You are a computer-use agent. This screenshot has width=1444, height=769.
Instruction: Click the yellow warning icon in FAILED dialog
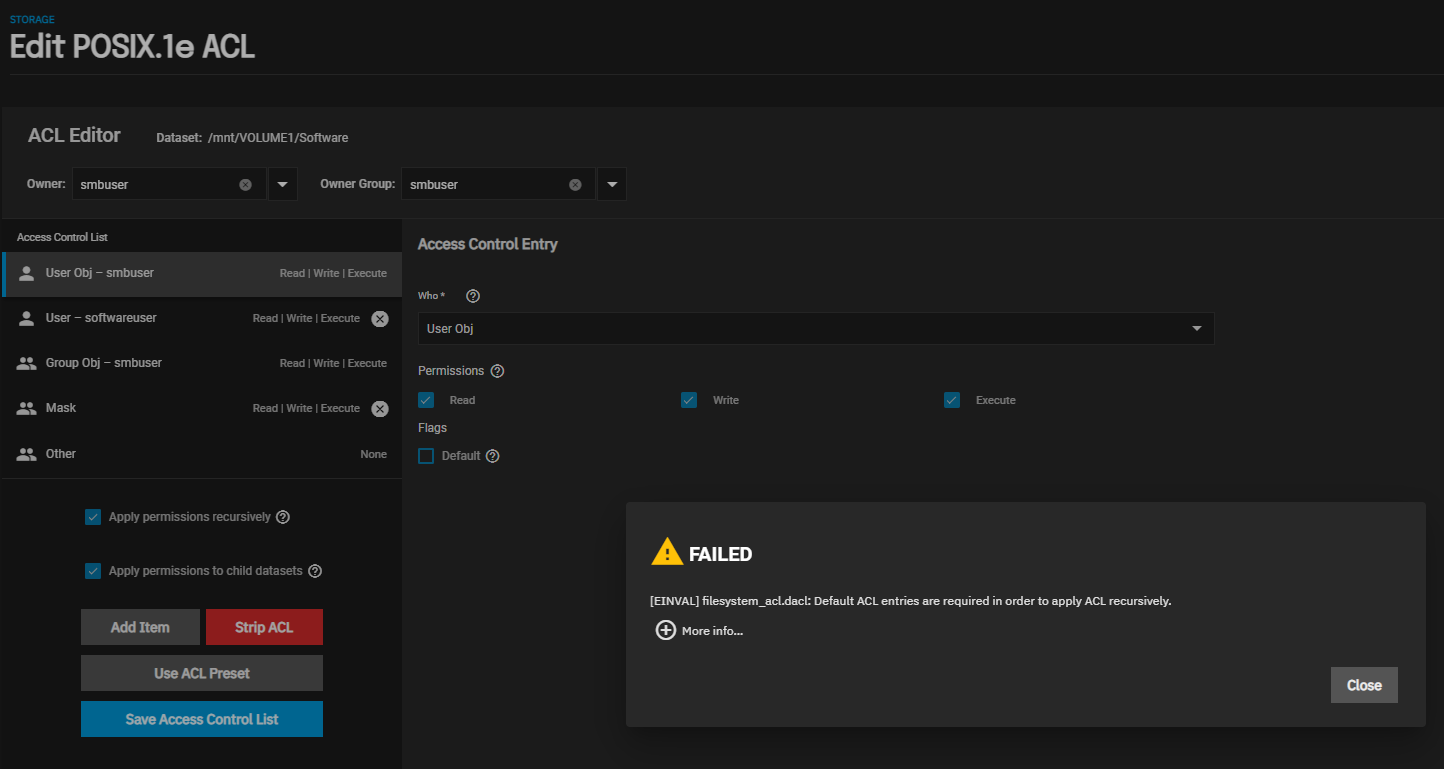click(667, 552)
